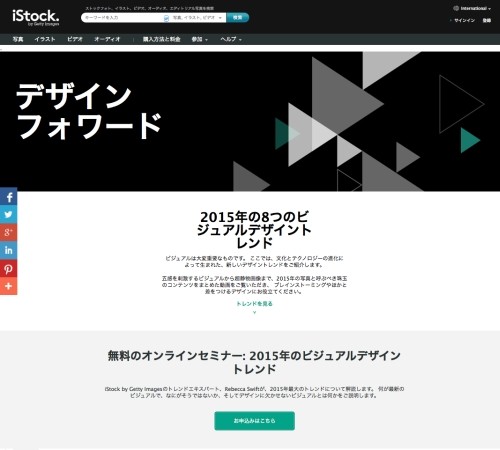Click the green search button
The width and height of the screenshot is (500, 450).
point(237,18)
